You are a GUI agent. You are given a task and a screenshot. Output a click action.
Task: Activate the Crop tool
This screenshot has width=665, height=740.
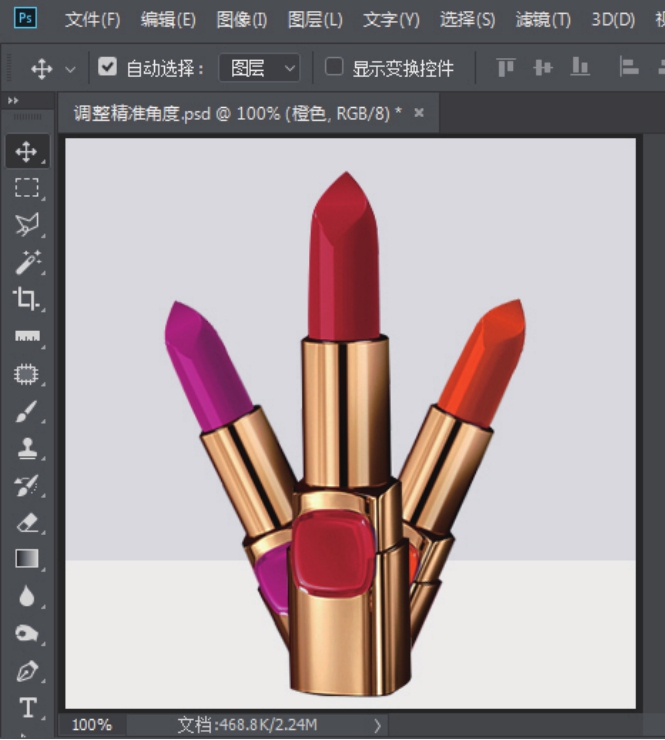[26, 299]
